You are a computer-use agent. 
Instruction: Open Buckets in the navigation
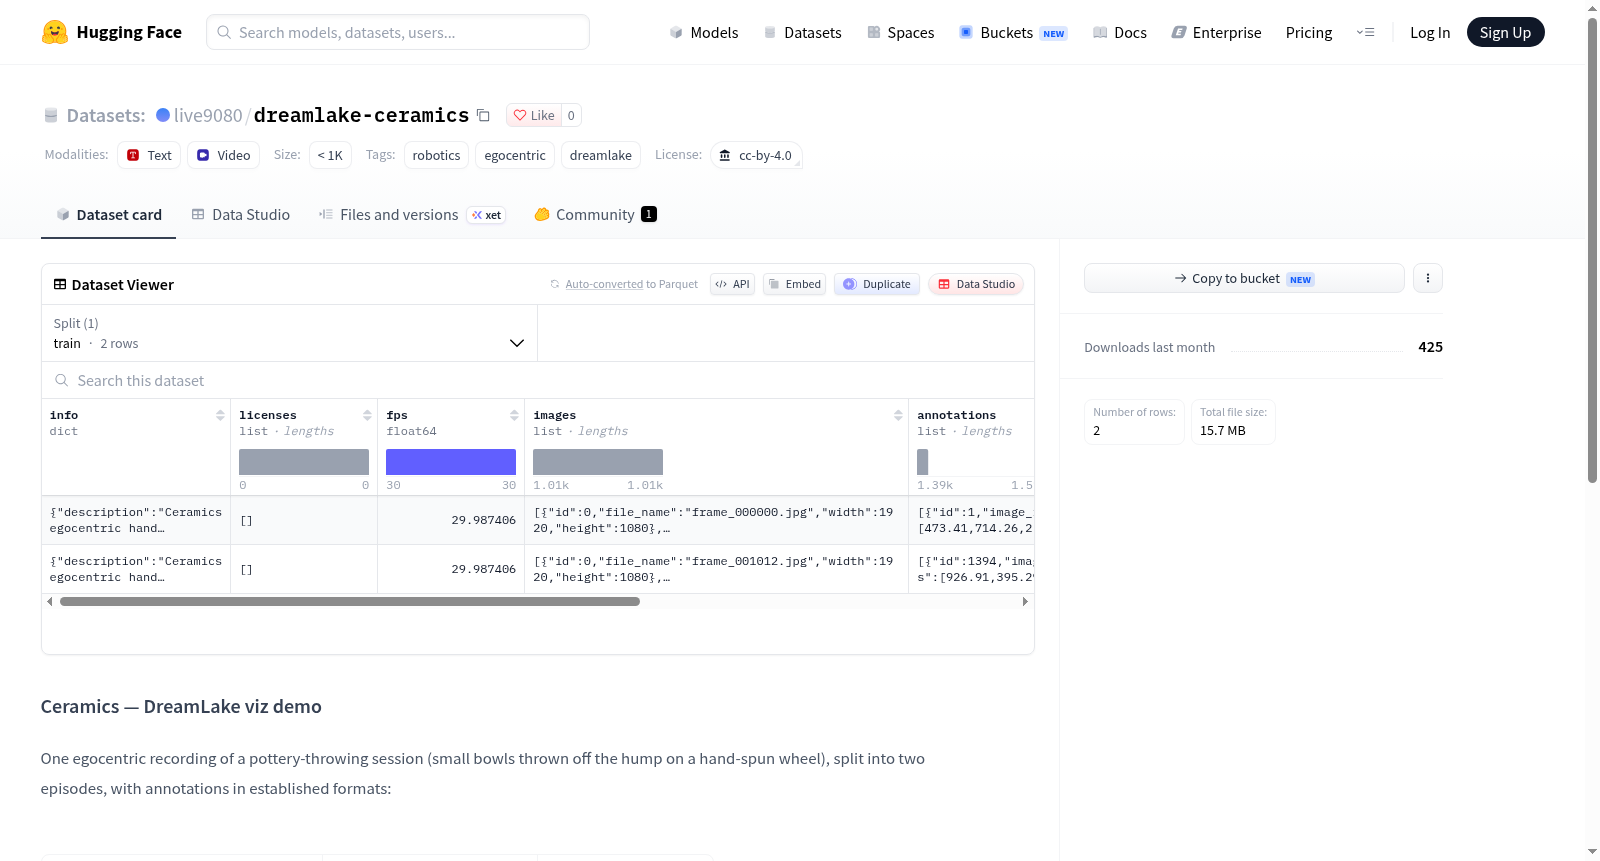tap(1013, 32)
